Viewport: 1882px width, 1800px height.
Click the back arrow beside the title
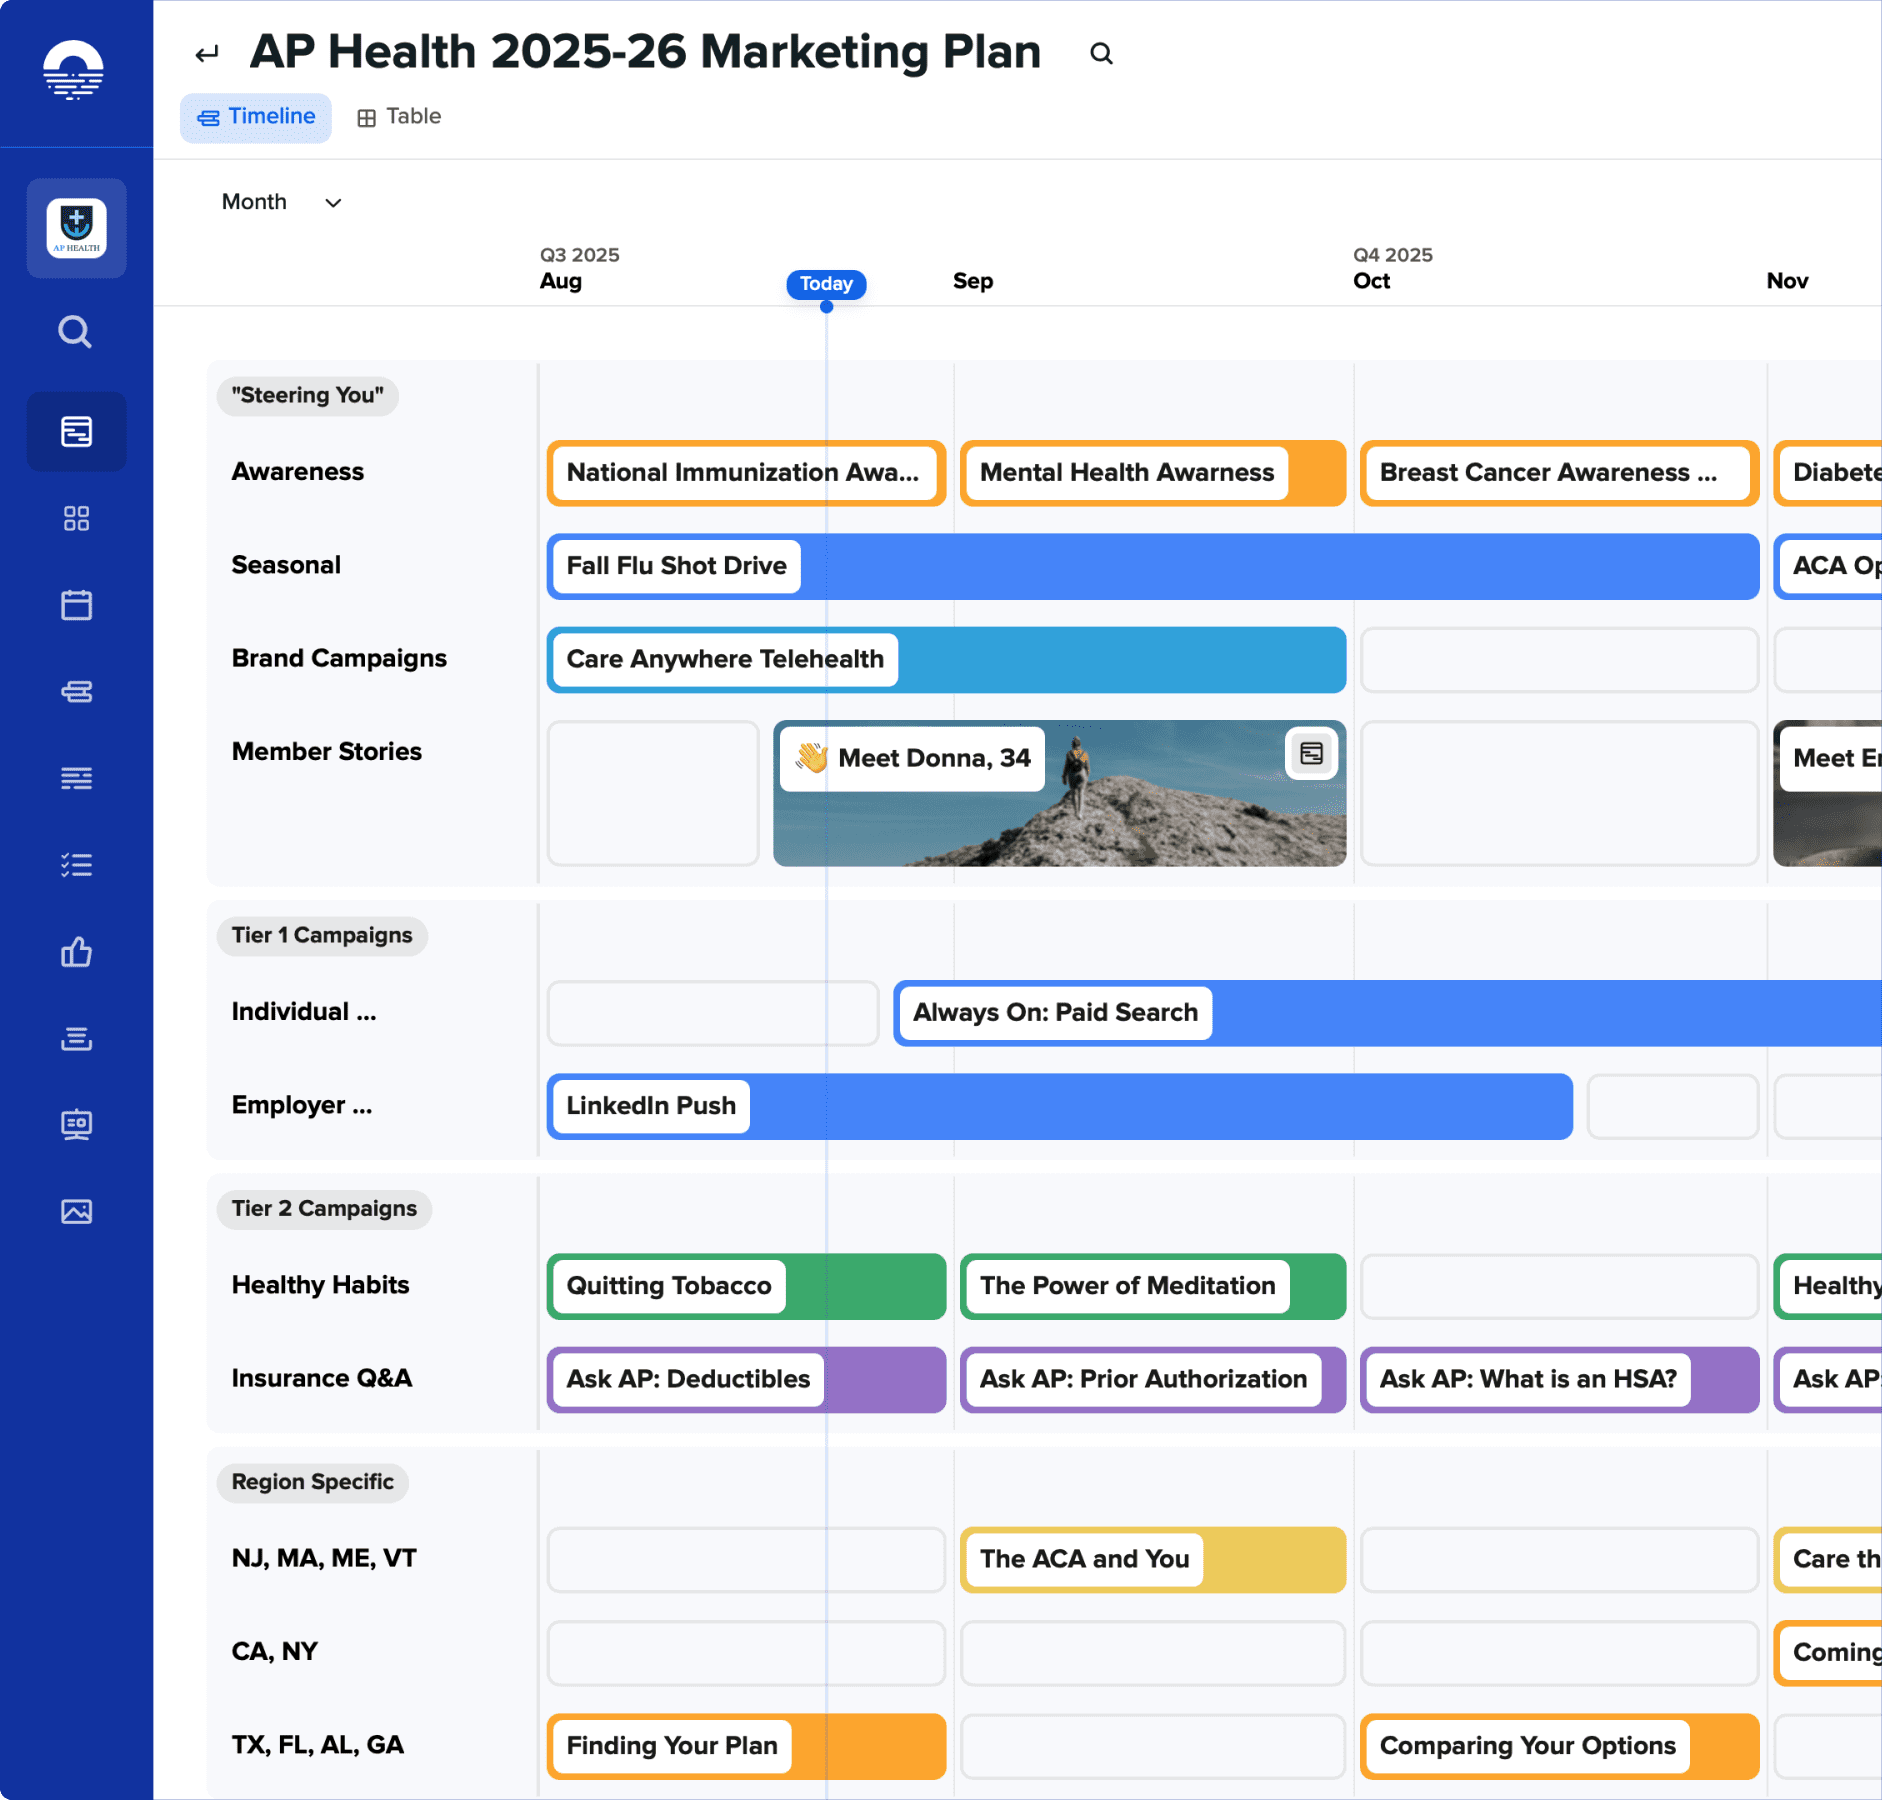[x=207, y=54]
